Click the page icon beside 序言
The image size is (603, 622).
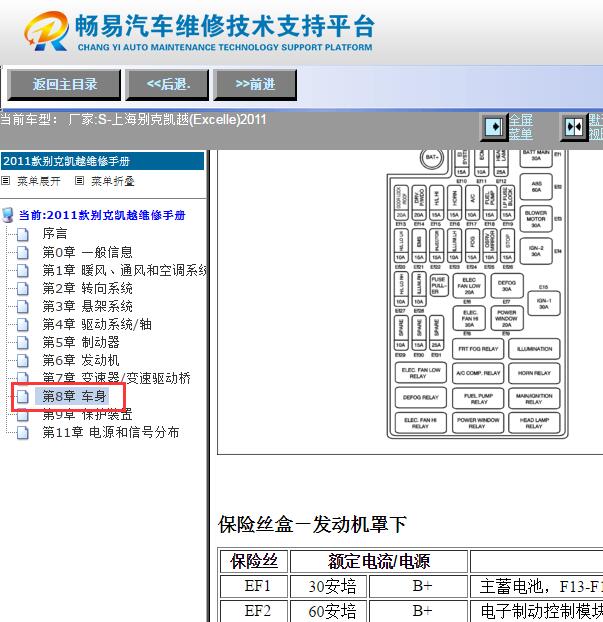coord(23,234)
